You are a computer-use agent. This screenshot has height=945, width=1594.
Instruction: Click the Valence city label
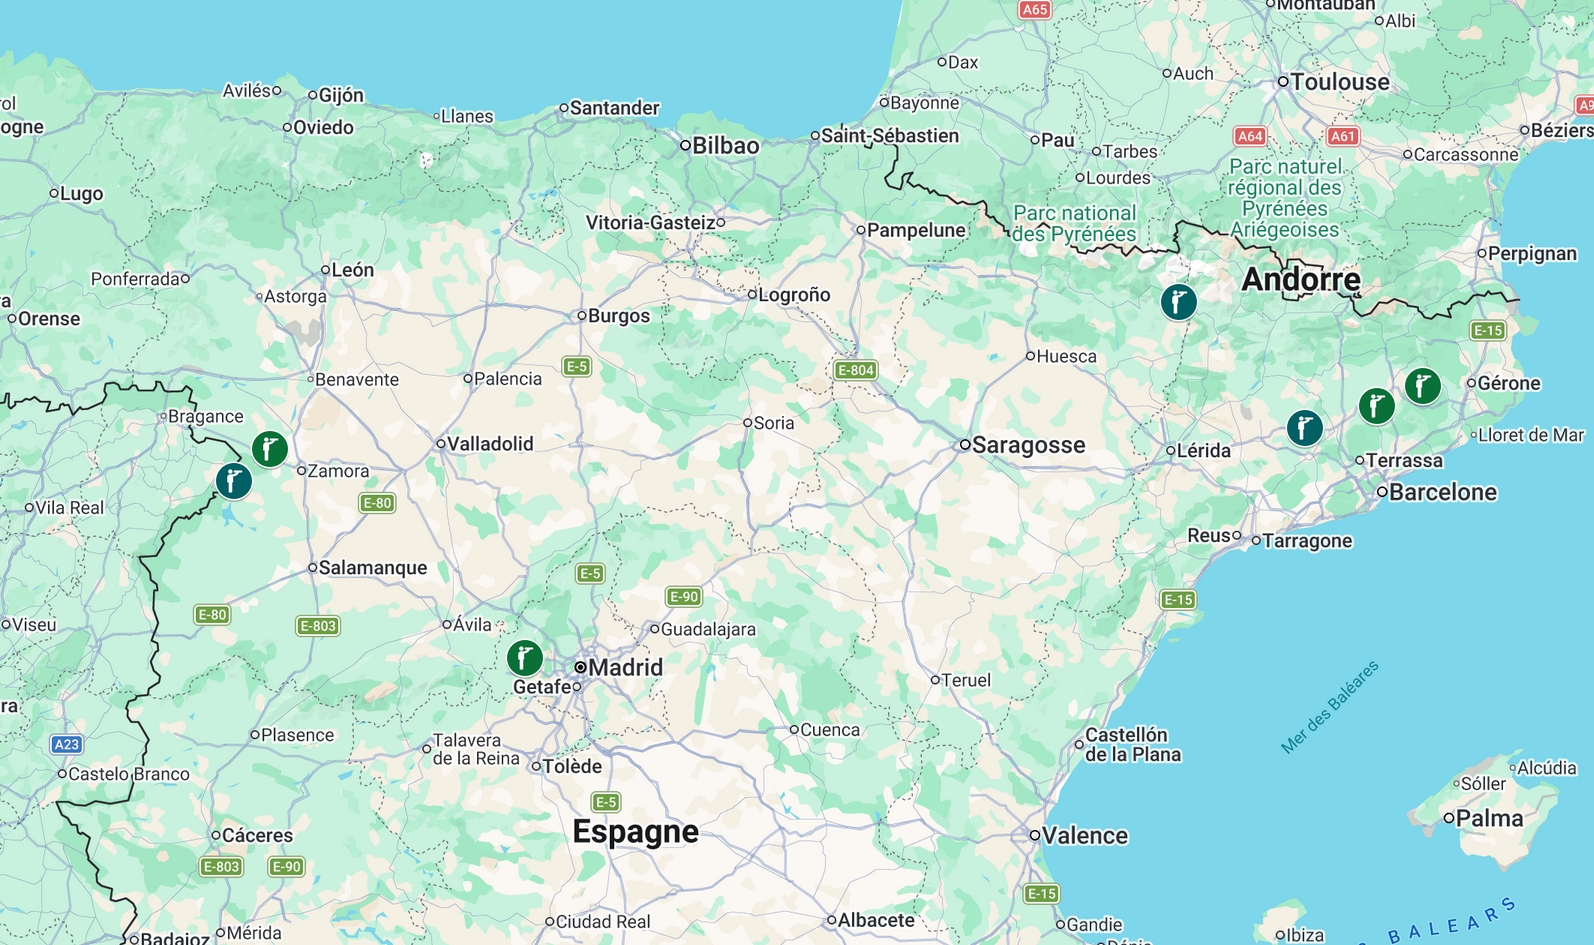(1085, 836)
